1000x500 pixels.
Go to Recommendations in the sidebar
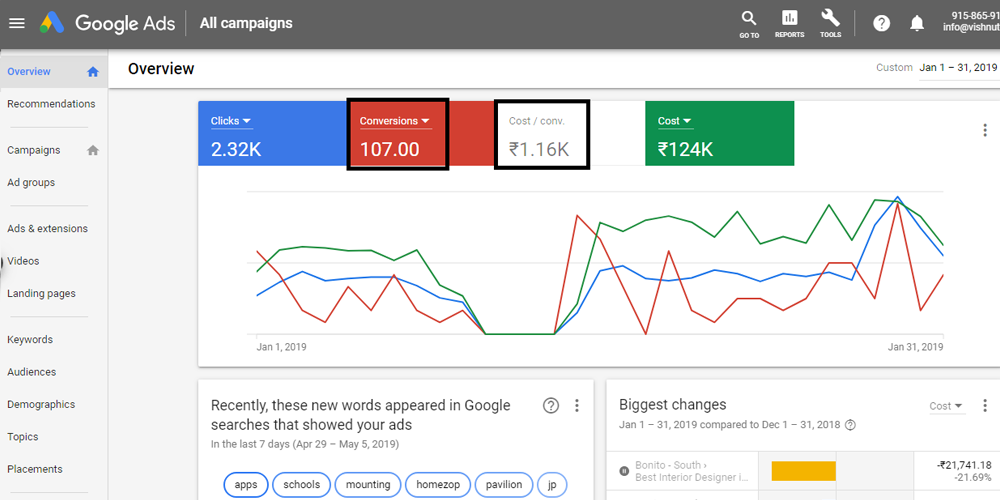pos(51,104)
